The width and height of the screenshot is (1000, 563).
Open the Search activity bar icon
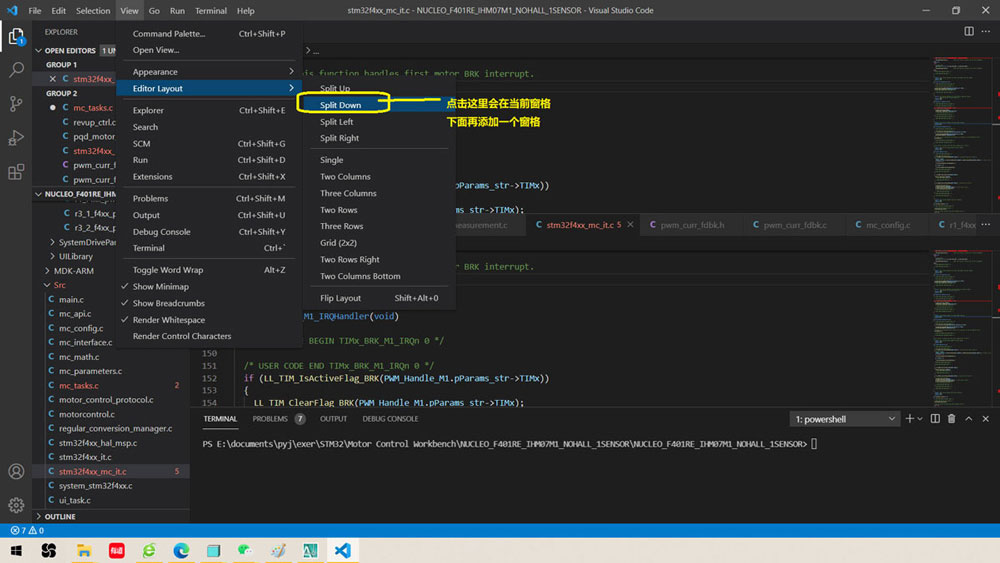(x=16, y=69)
